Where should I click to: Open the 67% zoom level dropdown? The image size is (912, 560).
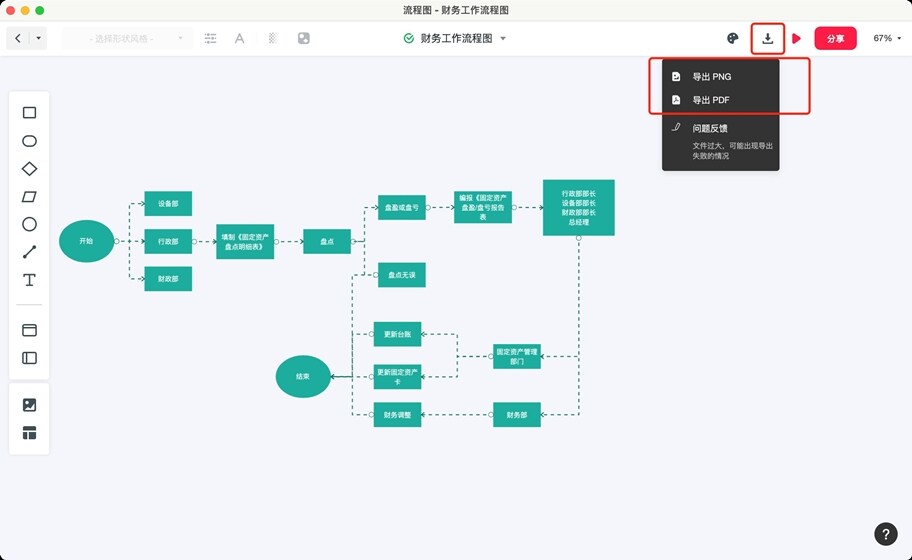point(887,38)
